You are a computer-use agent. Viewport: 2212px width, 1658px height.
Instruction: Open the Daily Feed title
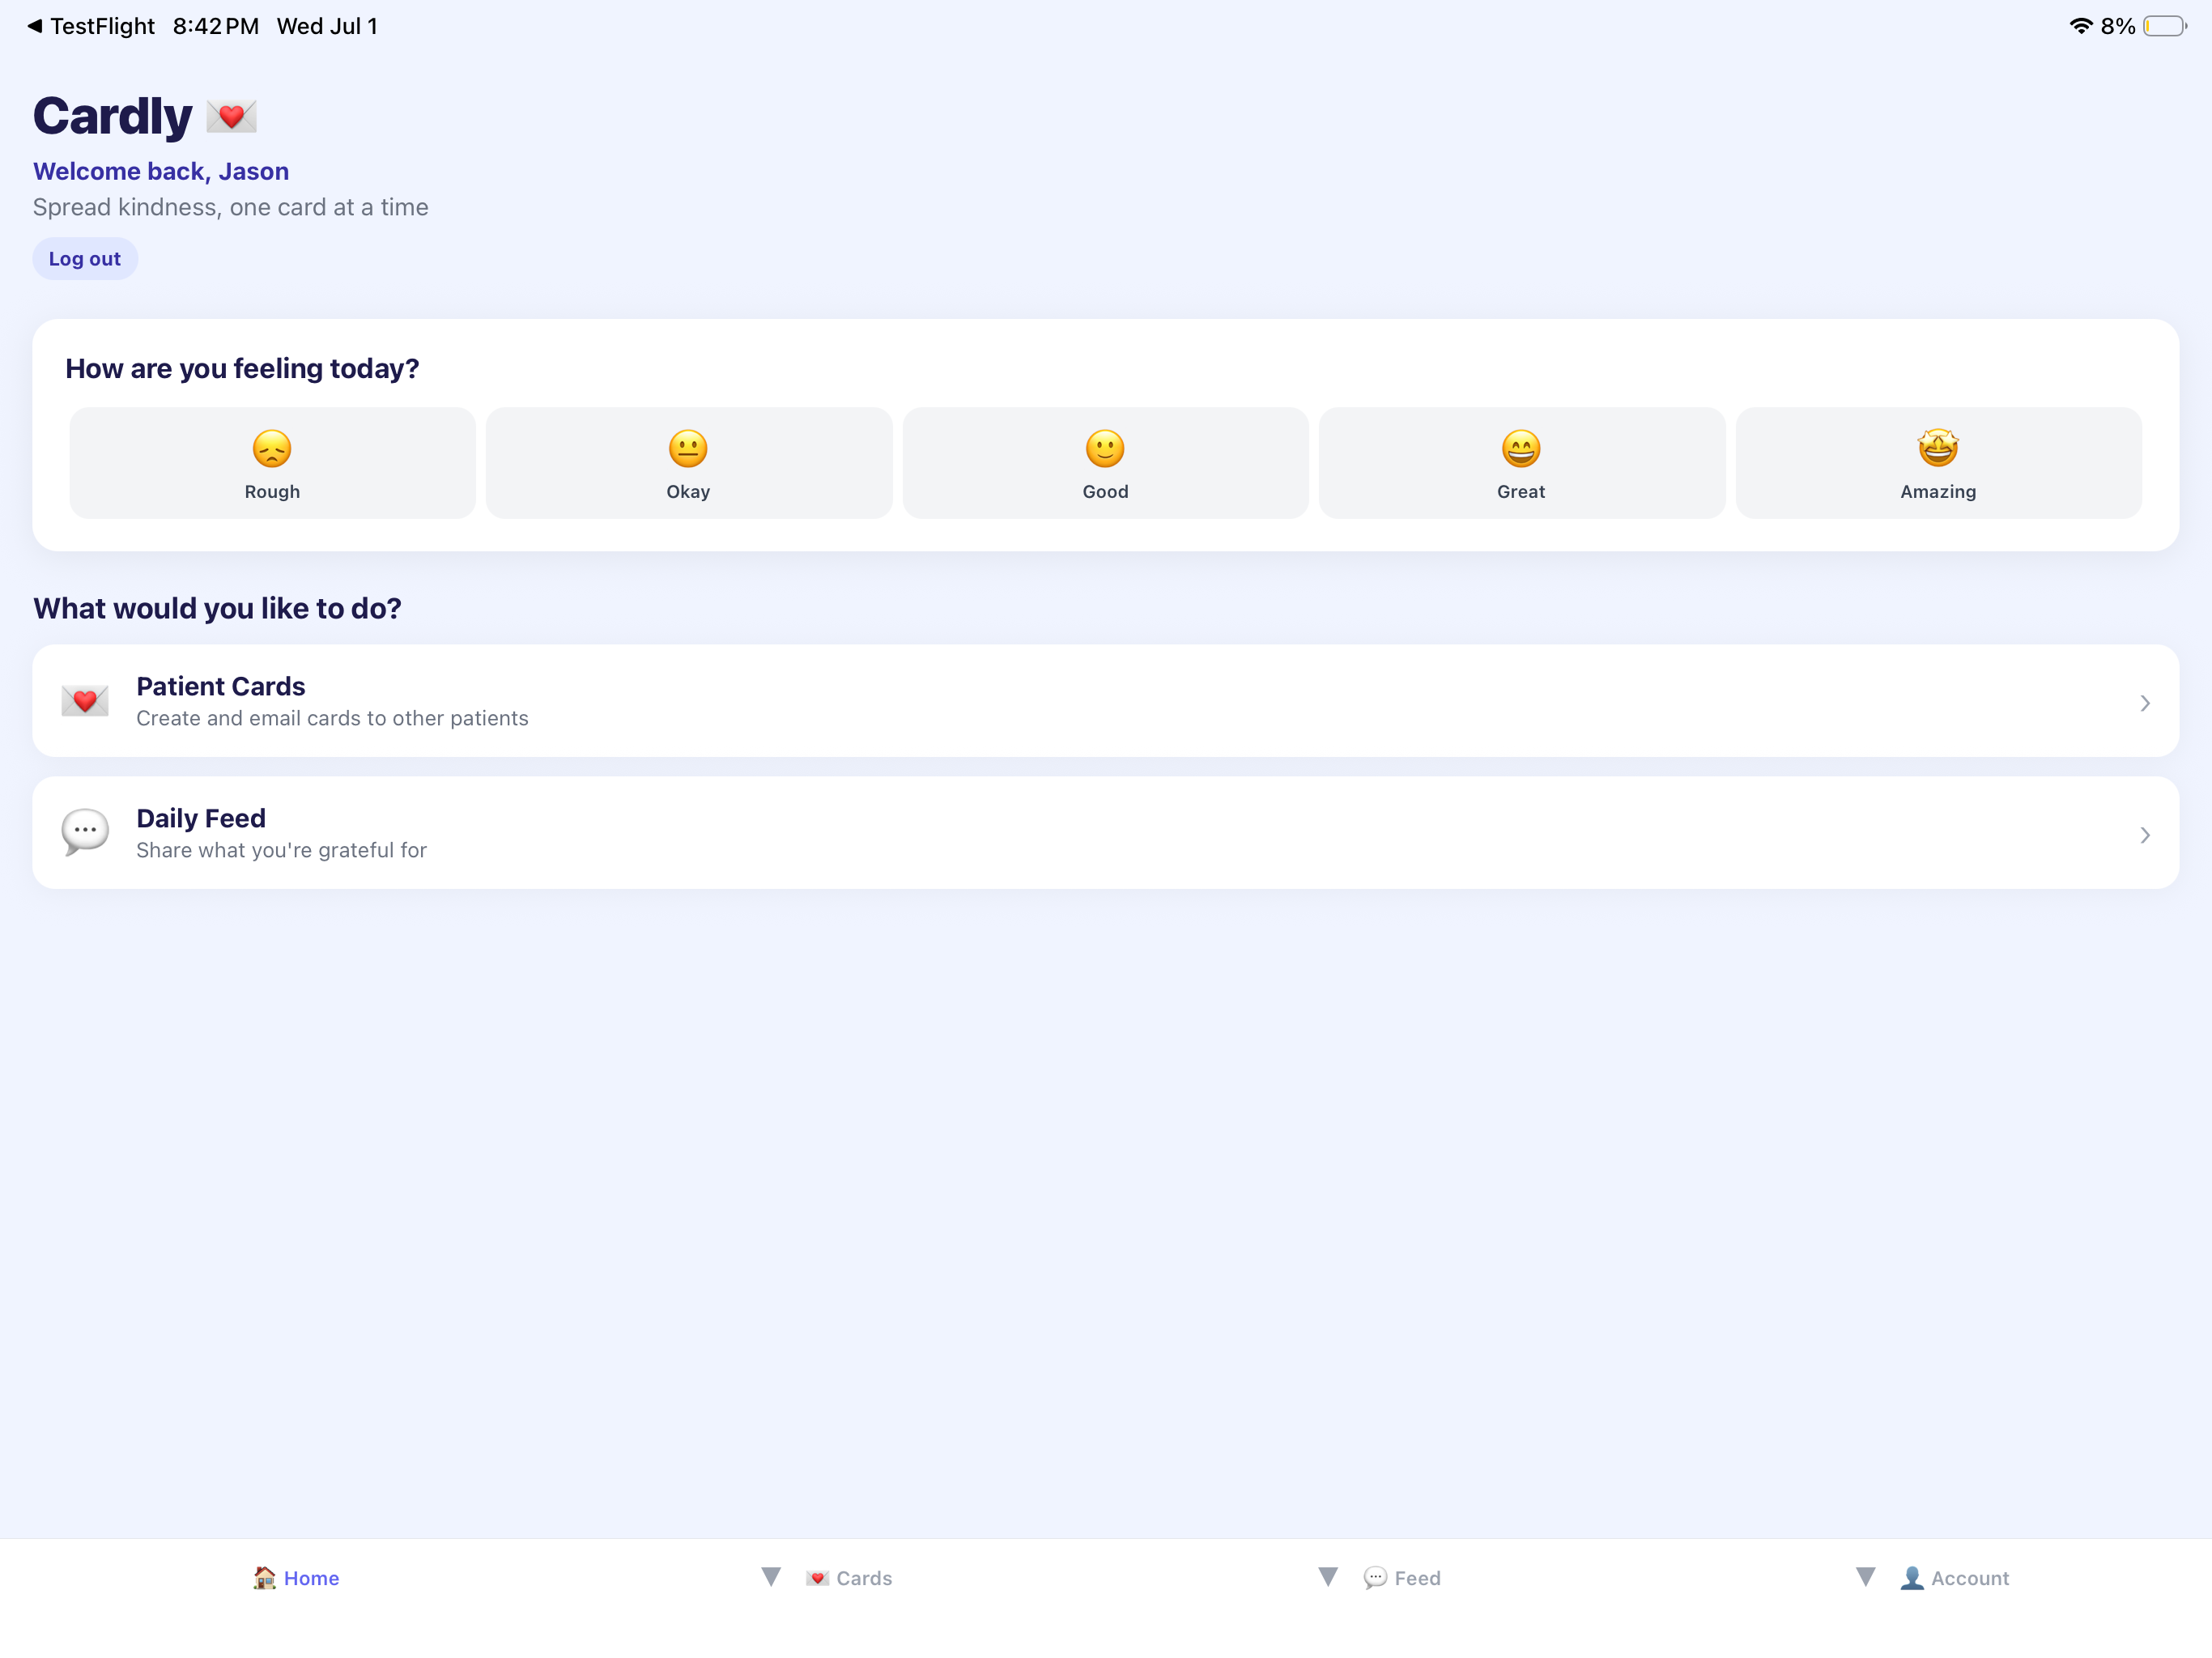[201, 818]
